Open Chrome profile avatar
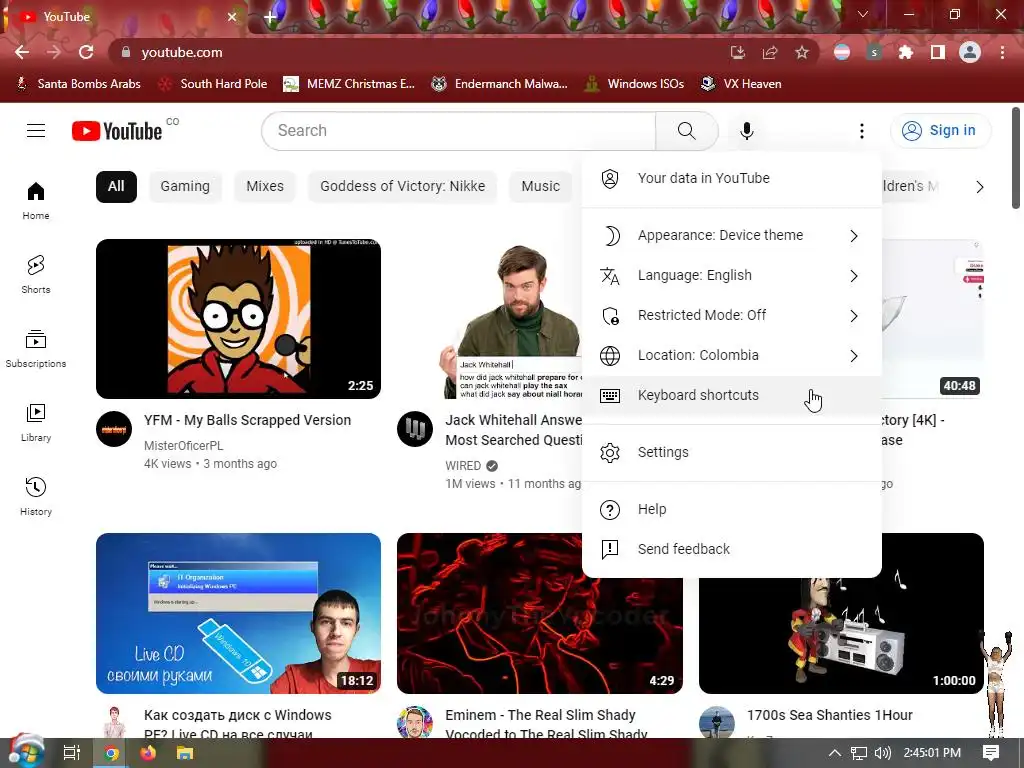The image size is (1024, 768). click(970, 52)
